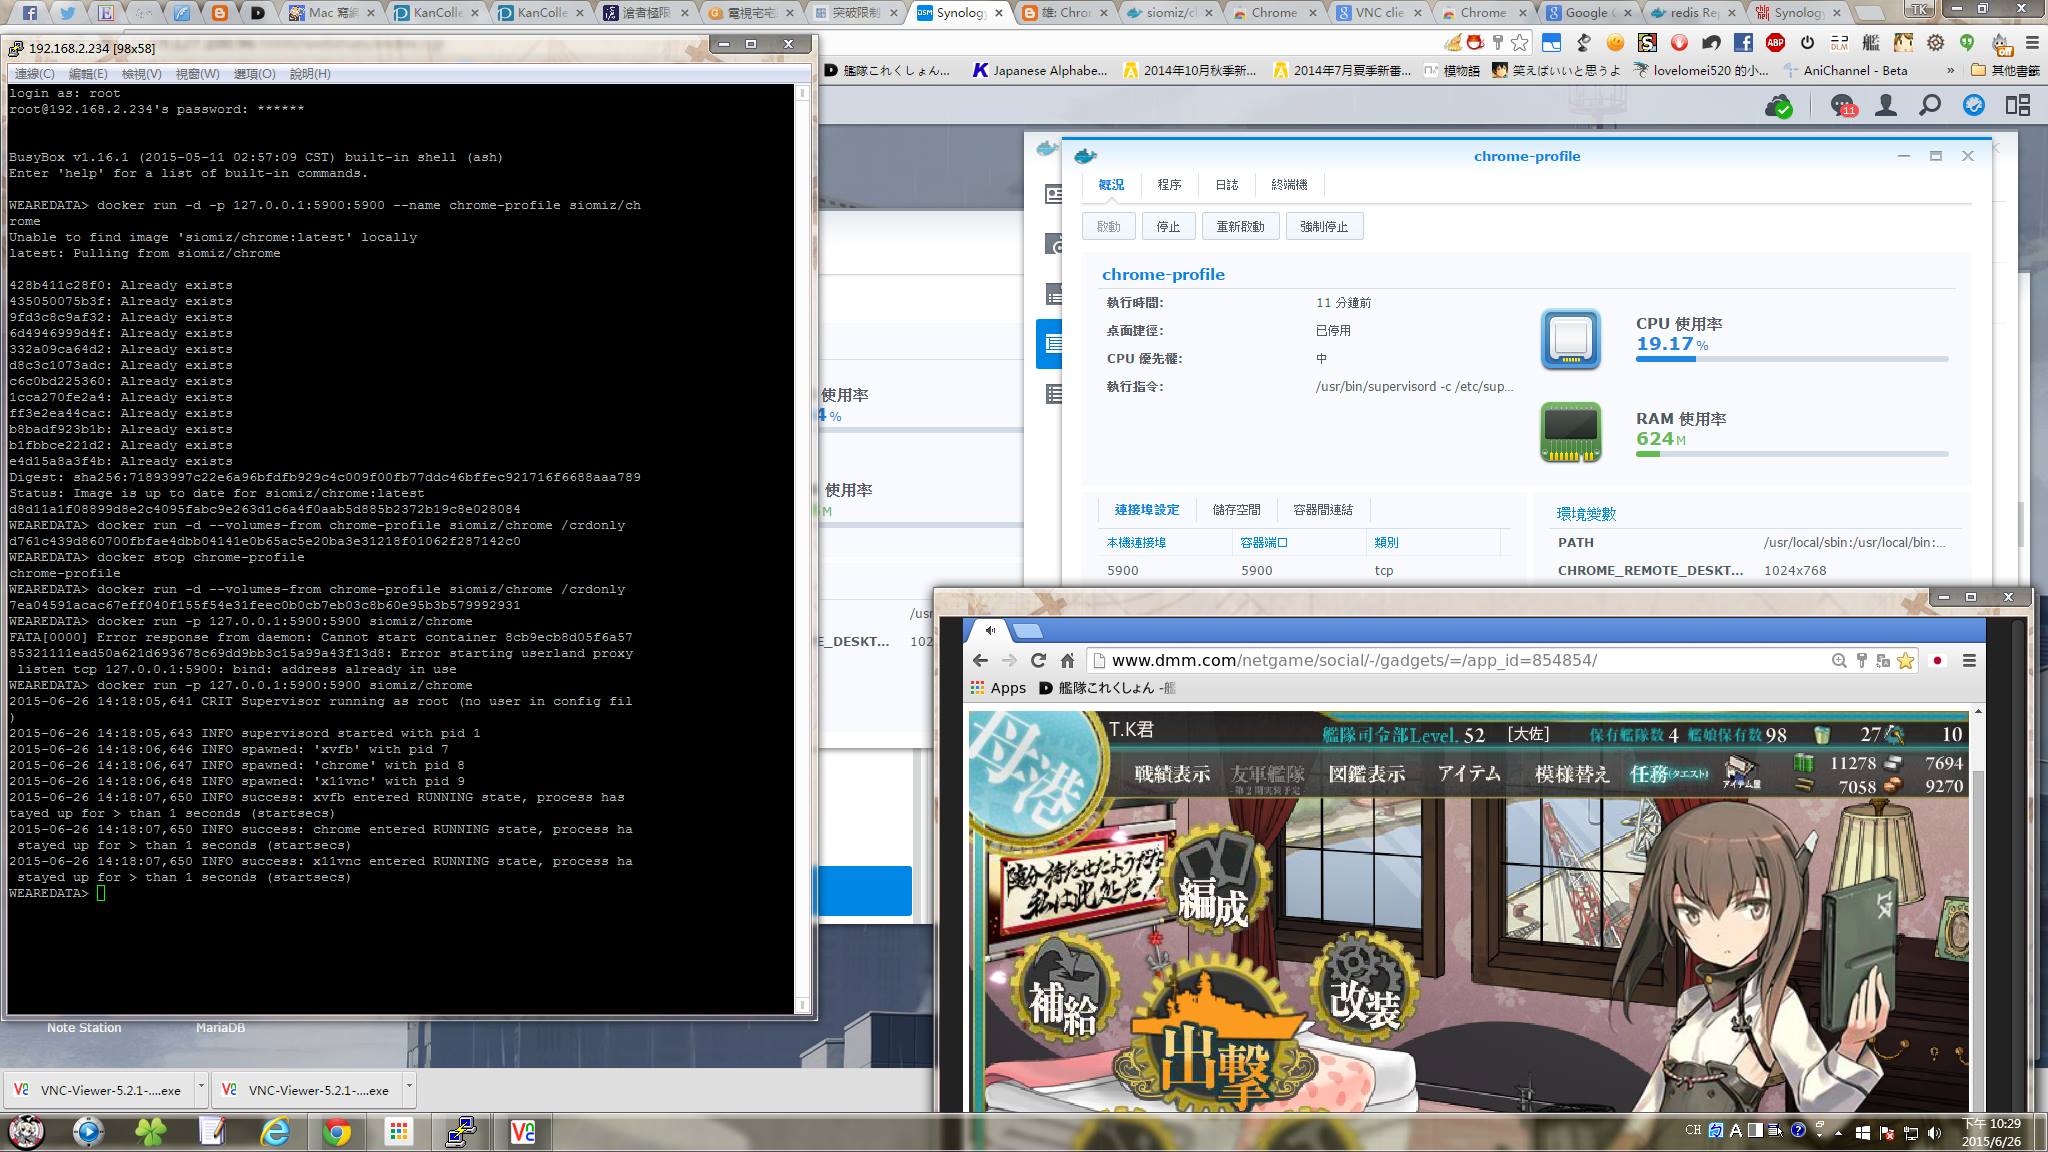Select the 連接埠設定 port settings tab
Image resolution: width=2048 pixels, height=1152 pixels.
coord(1147,510)
